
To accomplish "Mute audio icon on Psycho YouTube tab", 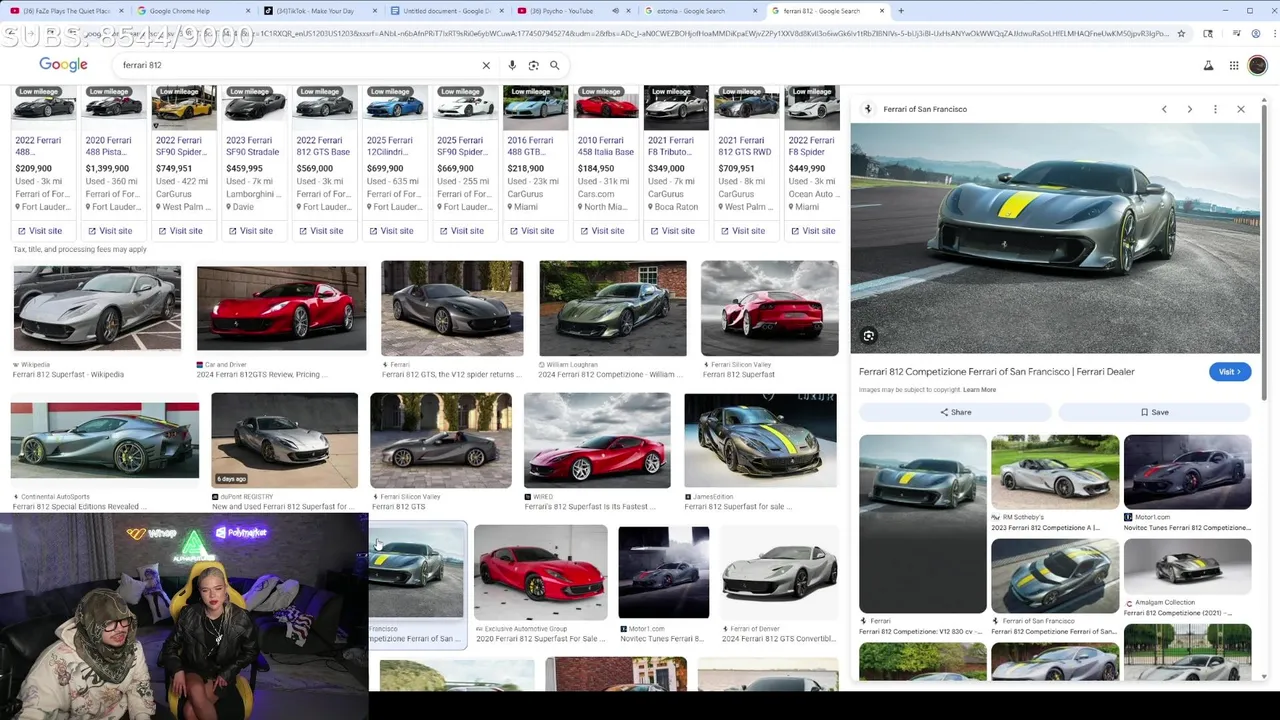I will click(x=615, y=11).
